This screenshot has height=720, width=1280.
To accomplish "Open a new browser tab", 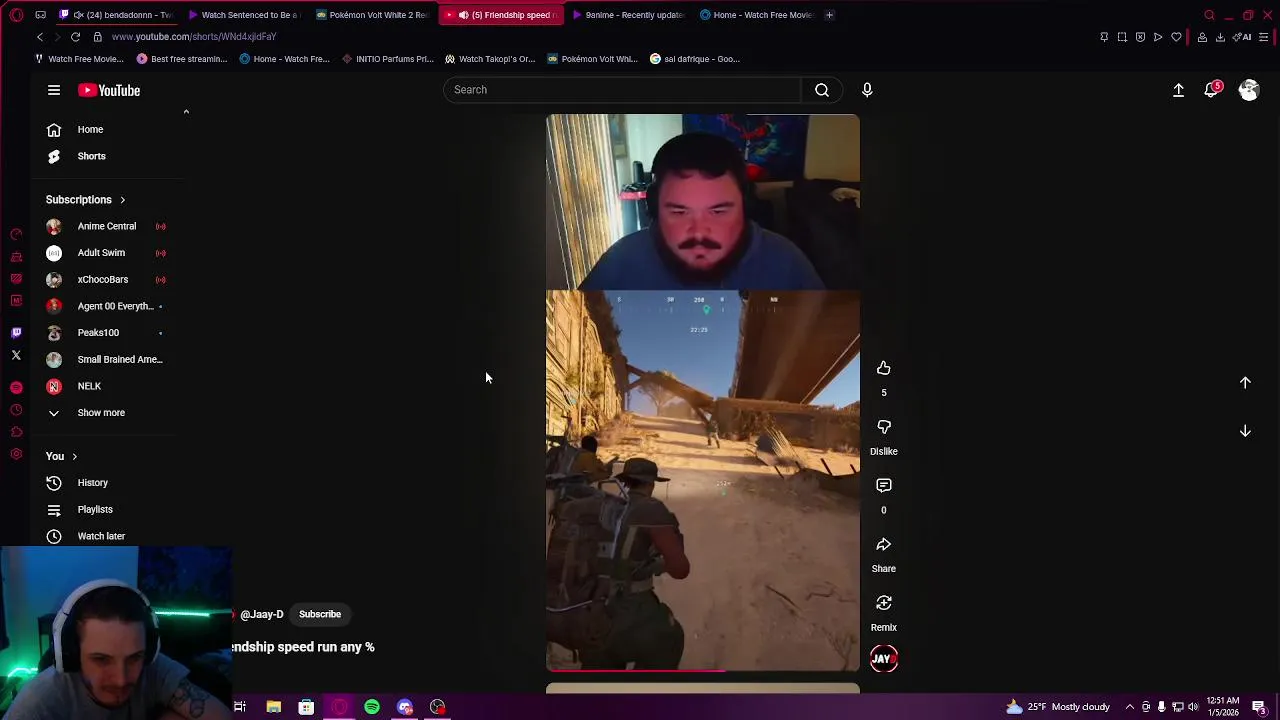I will 829,15.
